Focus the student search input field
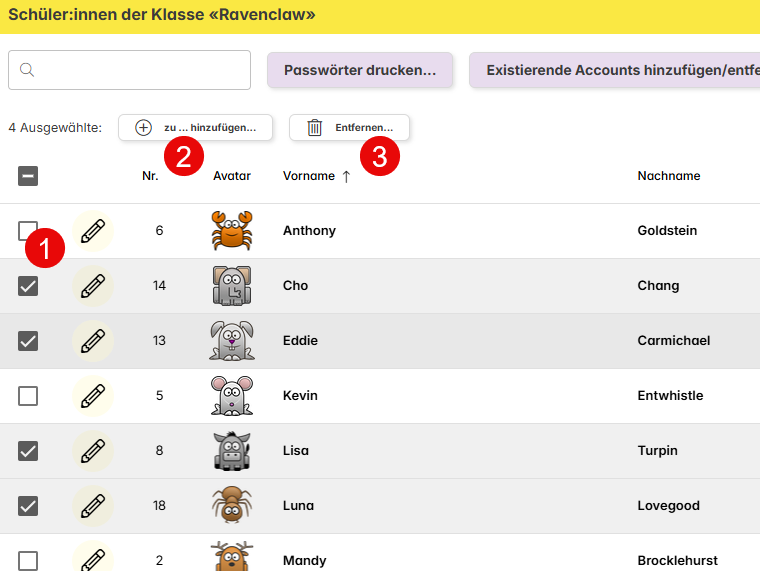 [140, 70]
